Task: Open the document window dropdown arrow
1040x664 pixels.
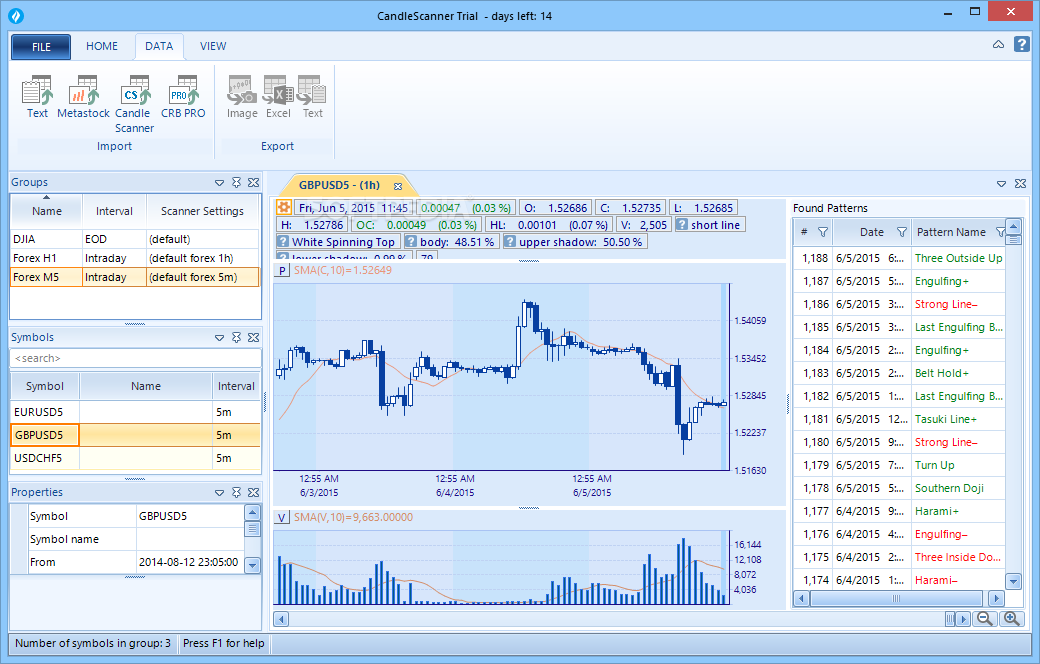Action: coord(1002,184)
